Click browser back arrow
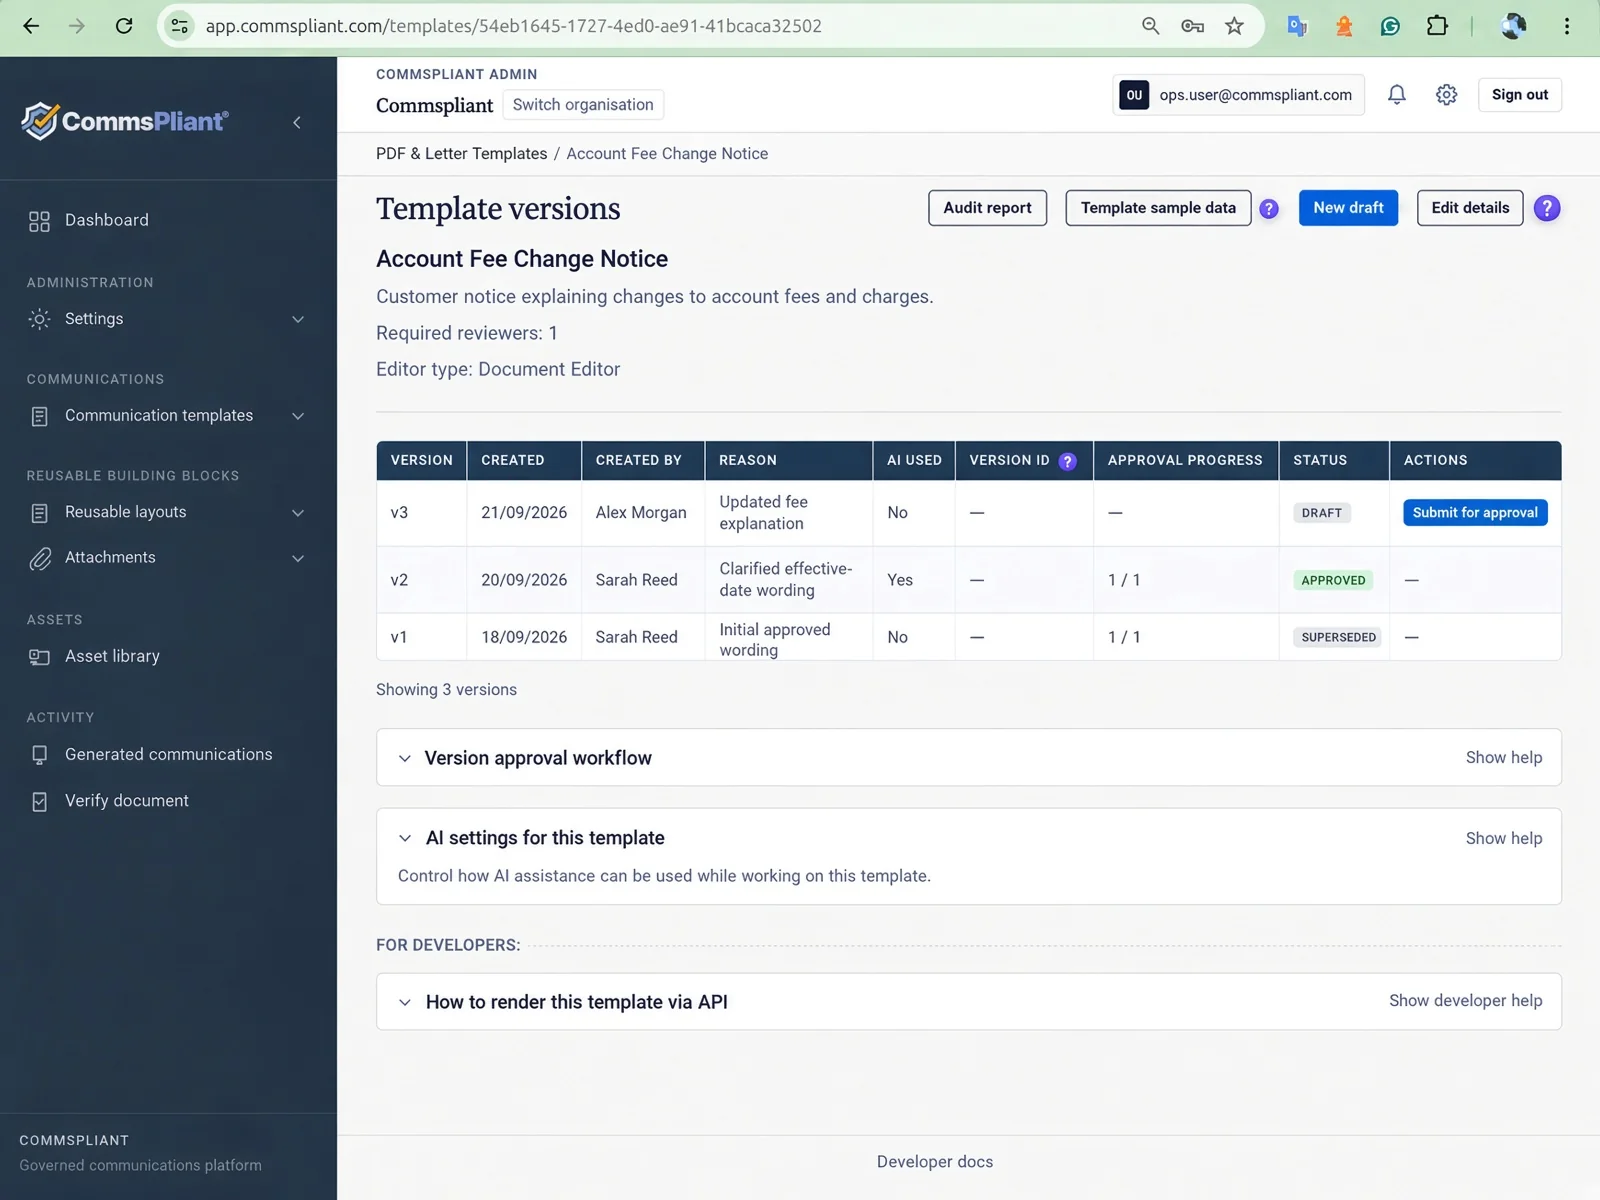 [31, 26]
